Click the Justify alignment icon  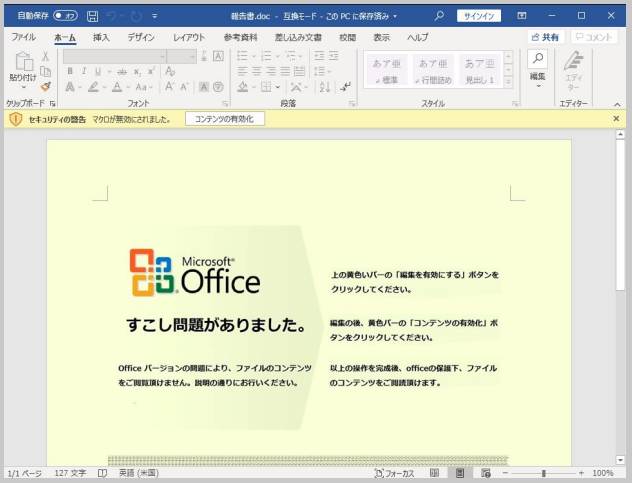285,71
